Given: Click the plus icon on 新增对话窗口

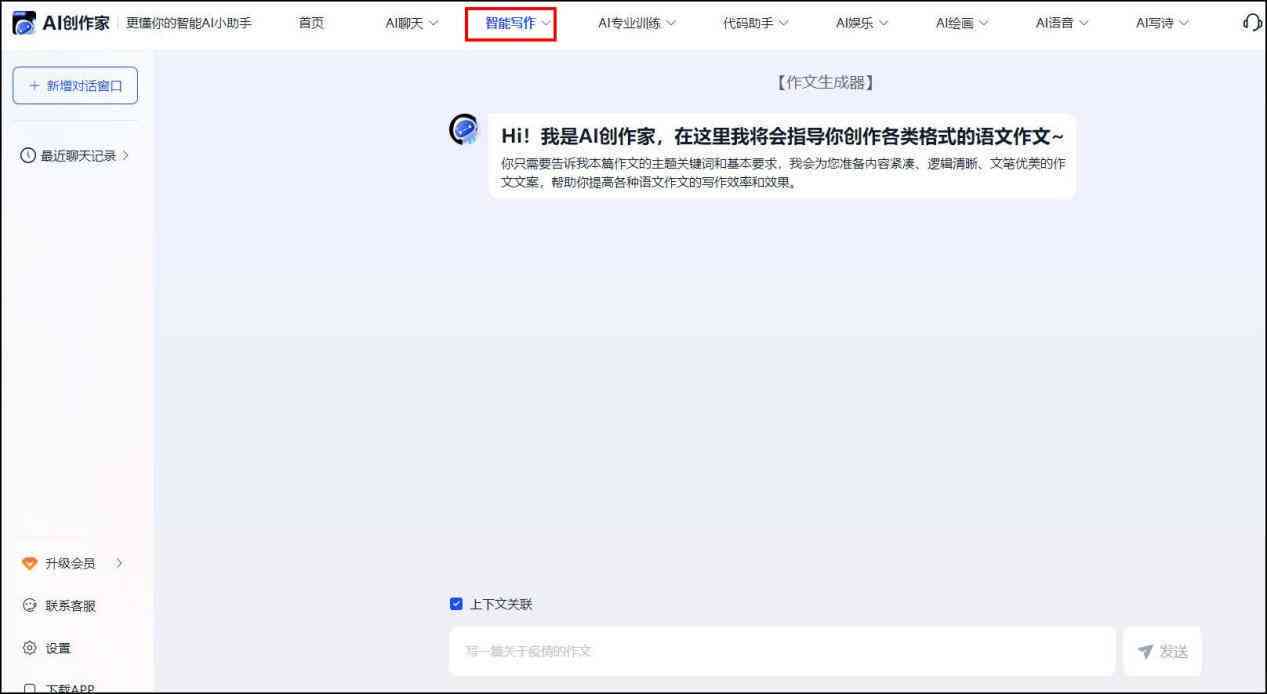Looking at the screenshot, I should (34, 86).
